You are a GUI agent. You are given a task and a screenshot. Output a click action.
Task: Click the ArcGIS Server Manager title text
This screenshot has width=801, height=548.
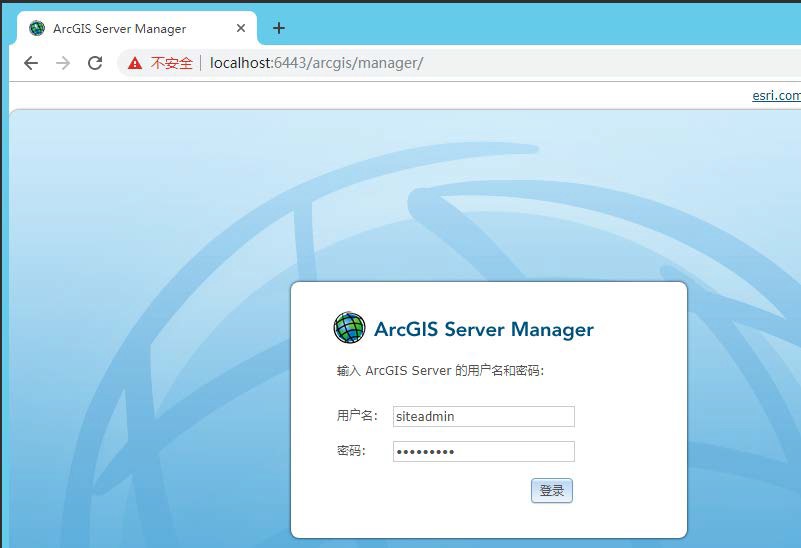pos(484,329)
